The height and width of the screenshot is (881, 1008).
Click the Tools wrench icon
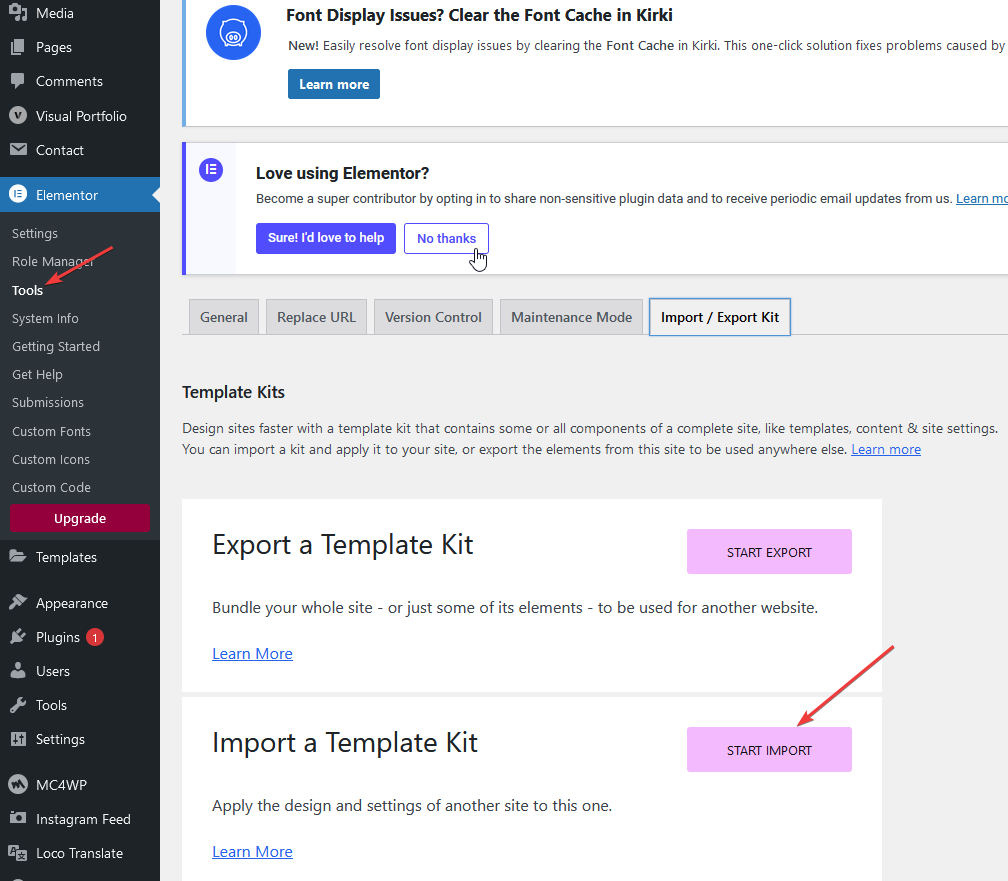pos(18,705)
